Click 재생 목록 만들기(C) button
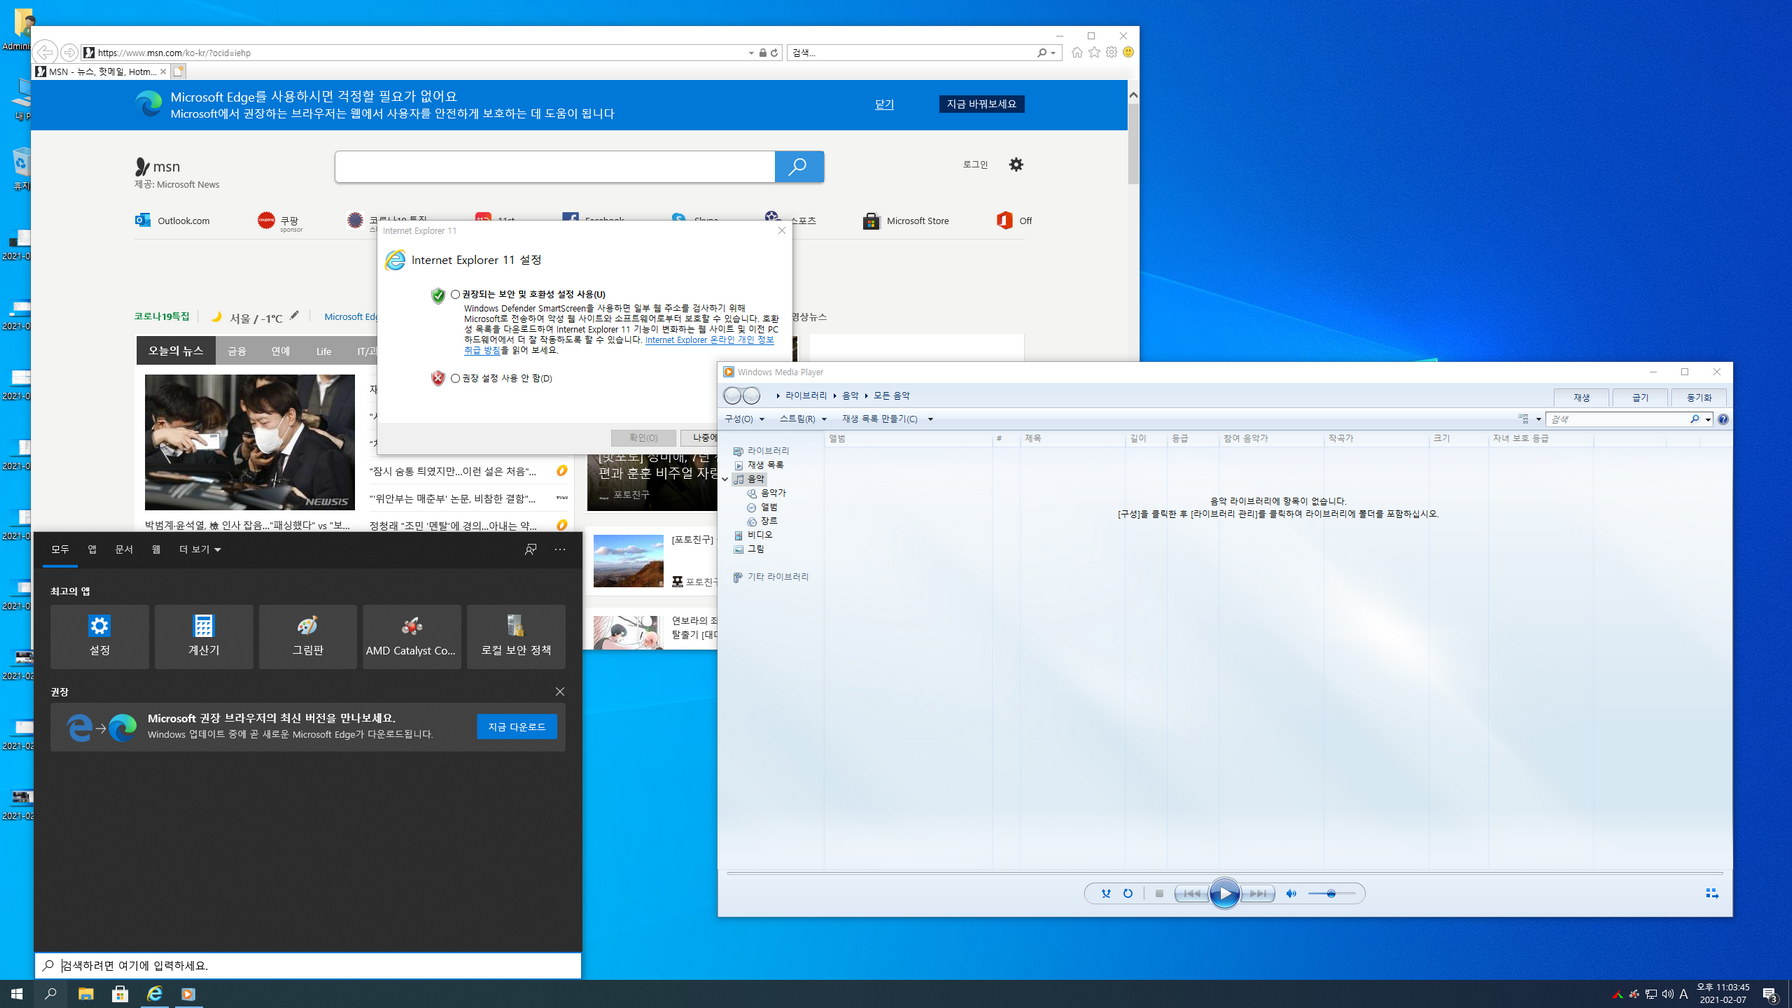 (879, 419)
